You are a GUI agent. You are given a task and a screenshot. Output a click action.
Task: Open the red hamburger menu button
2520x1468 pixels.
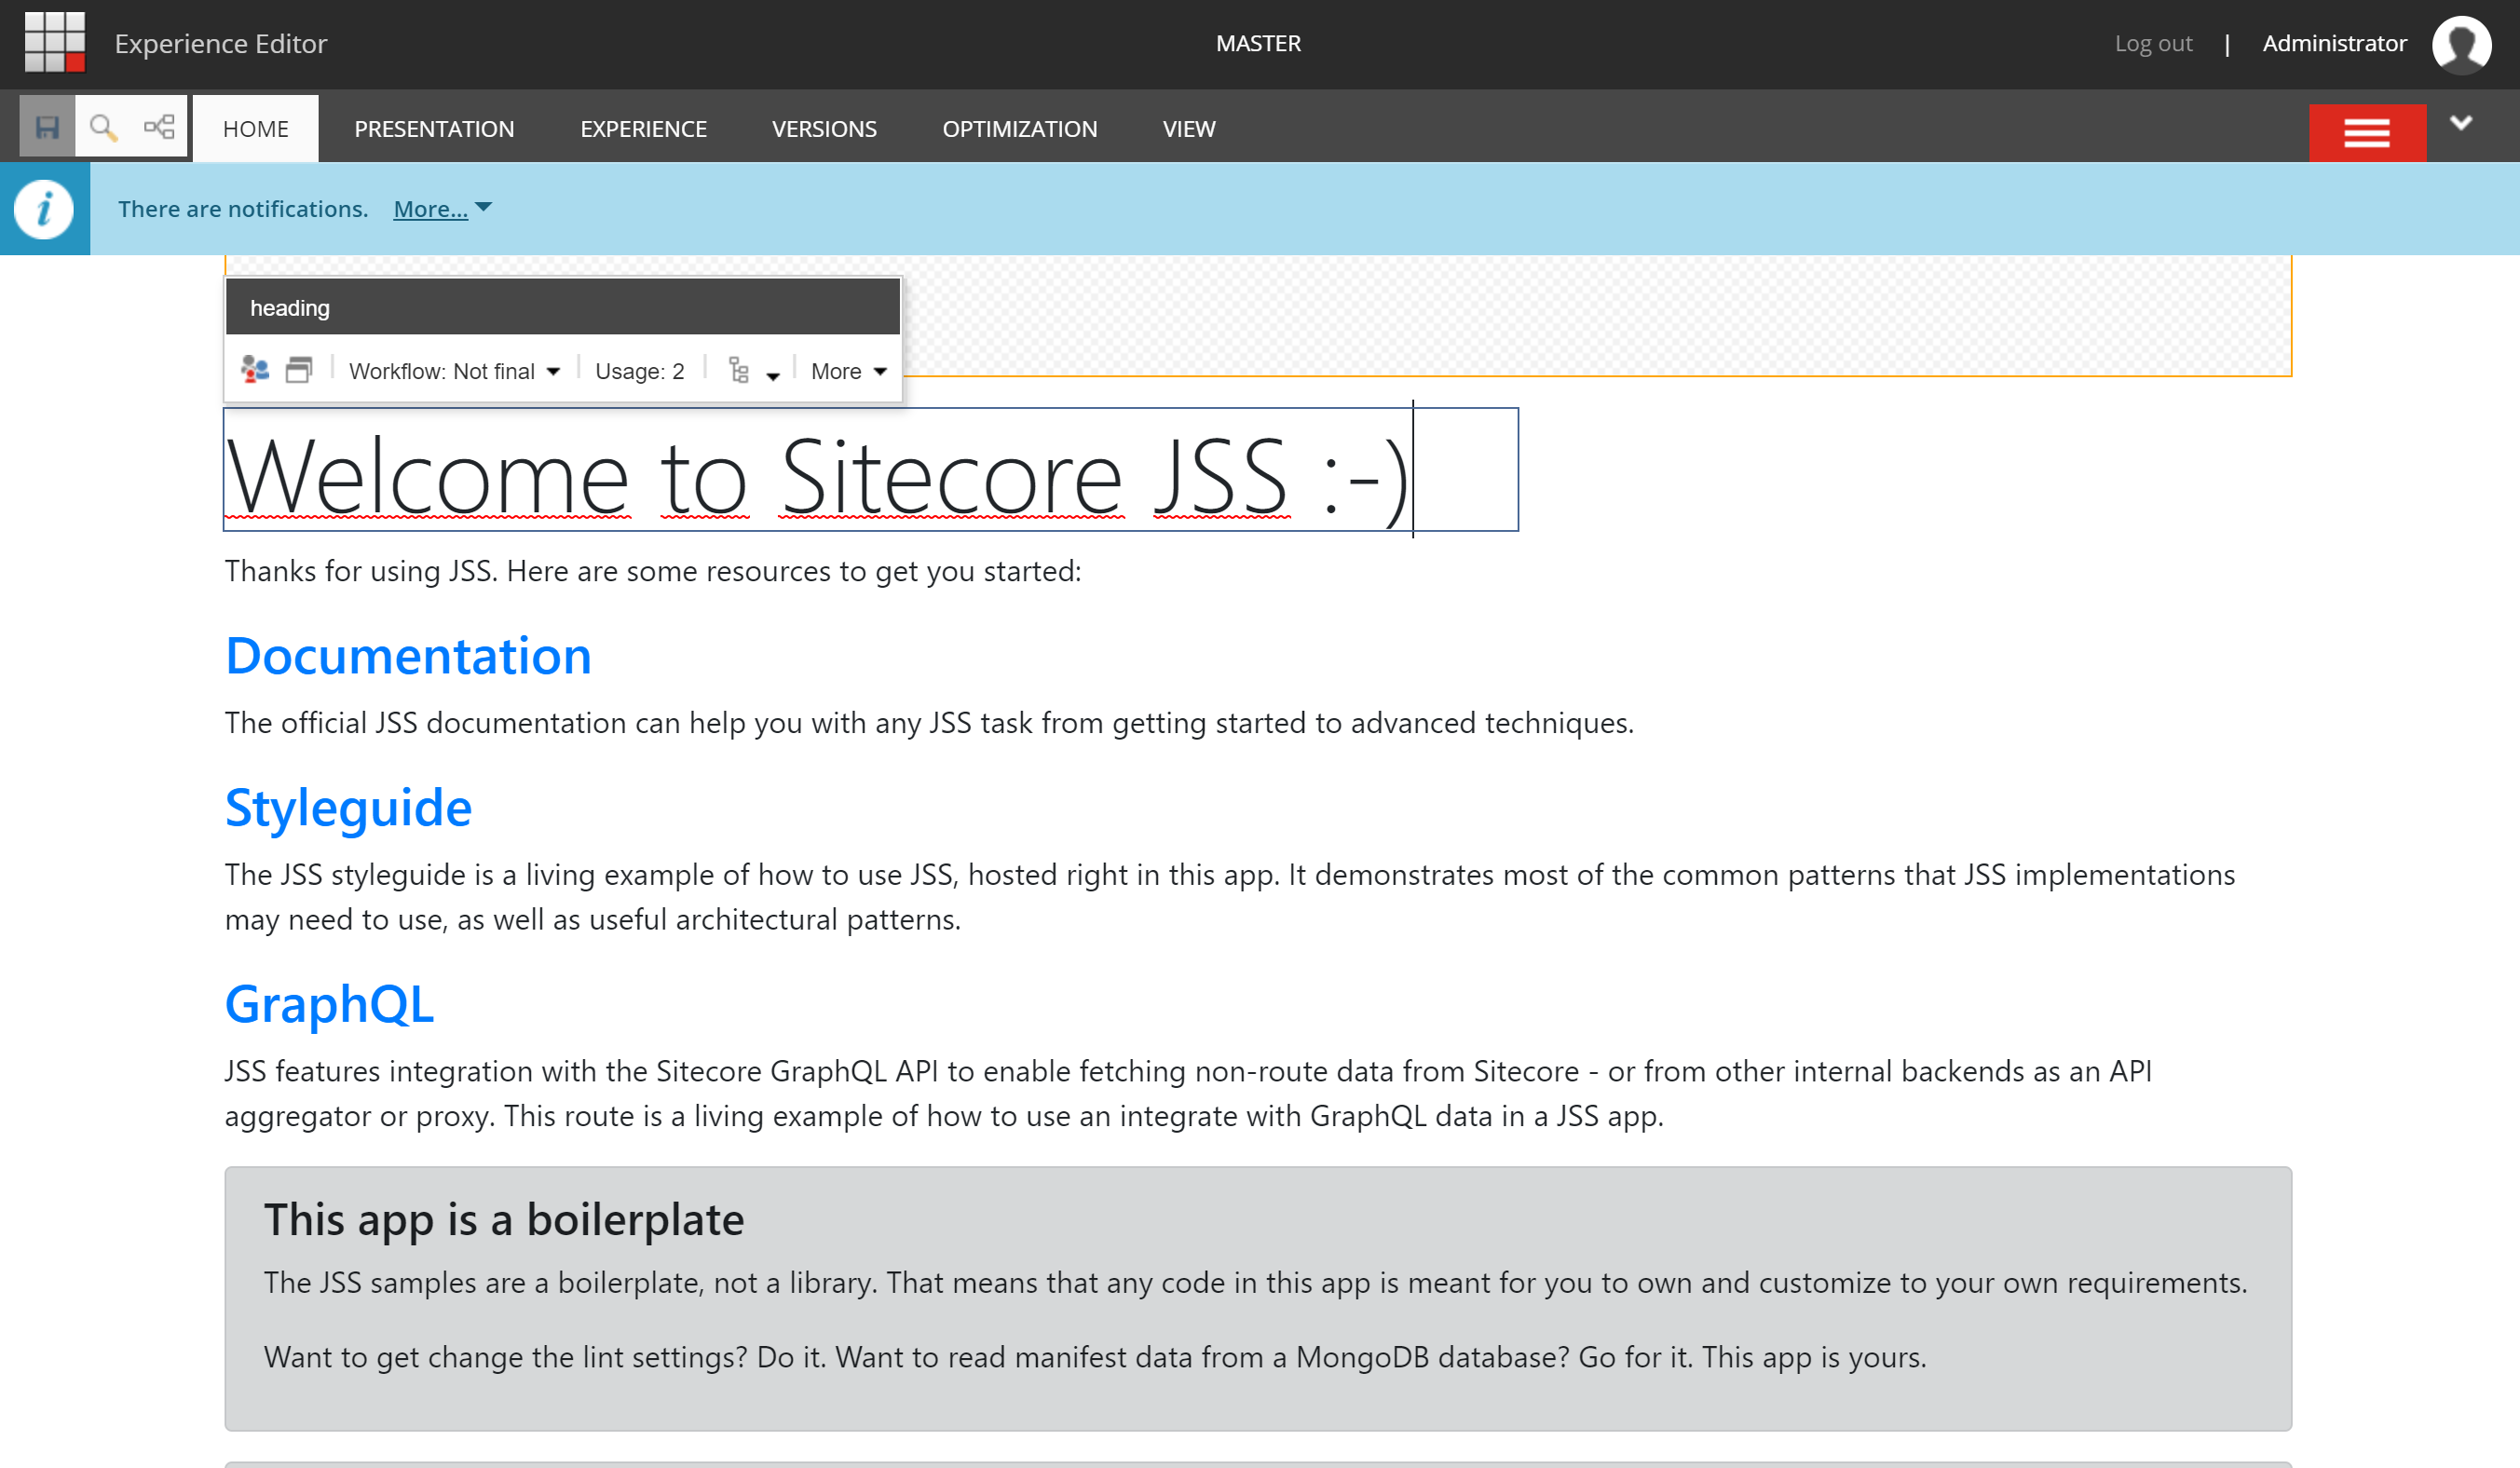tap(2366, 132)
